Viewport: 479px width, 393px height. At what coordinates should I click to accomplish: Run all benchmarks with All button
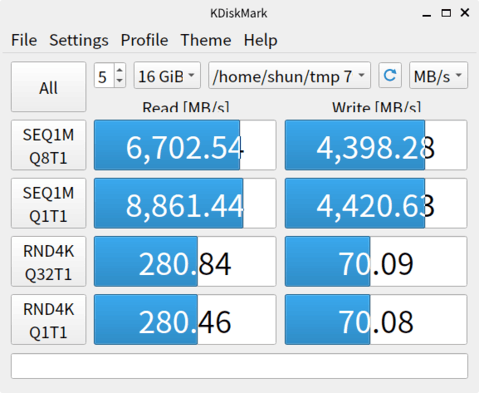(48, 87)
